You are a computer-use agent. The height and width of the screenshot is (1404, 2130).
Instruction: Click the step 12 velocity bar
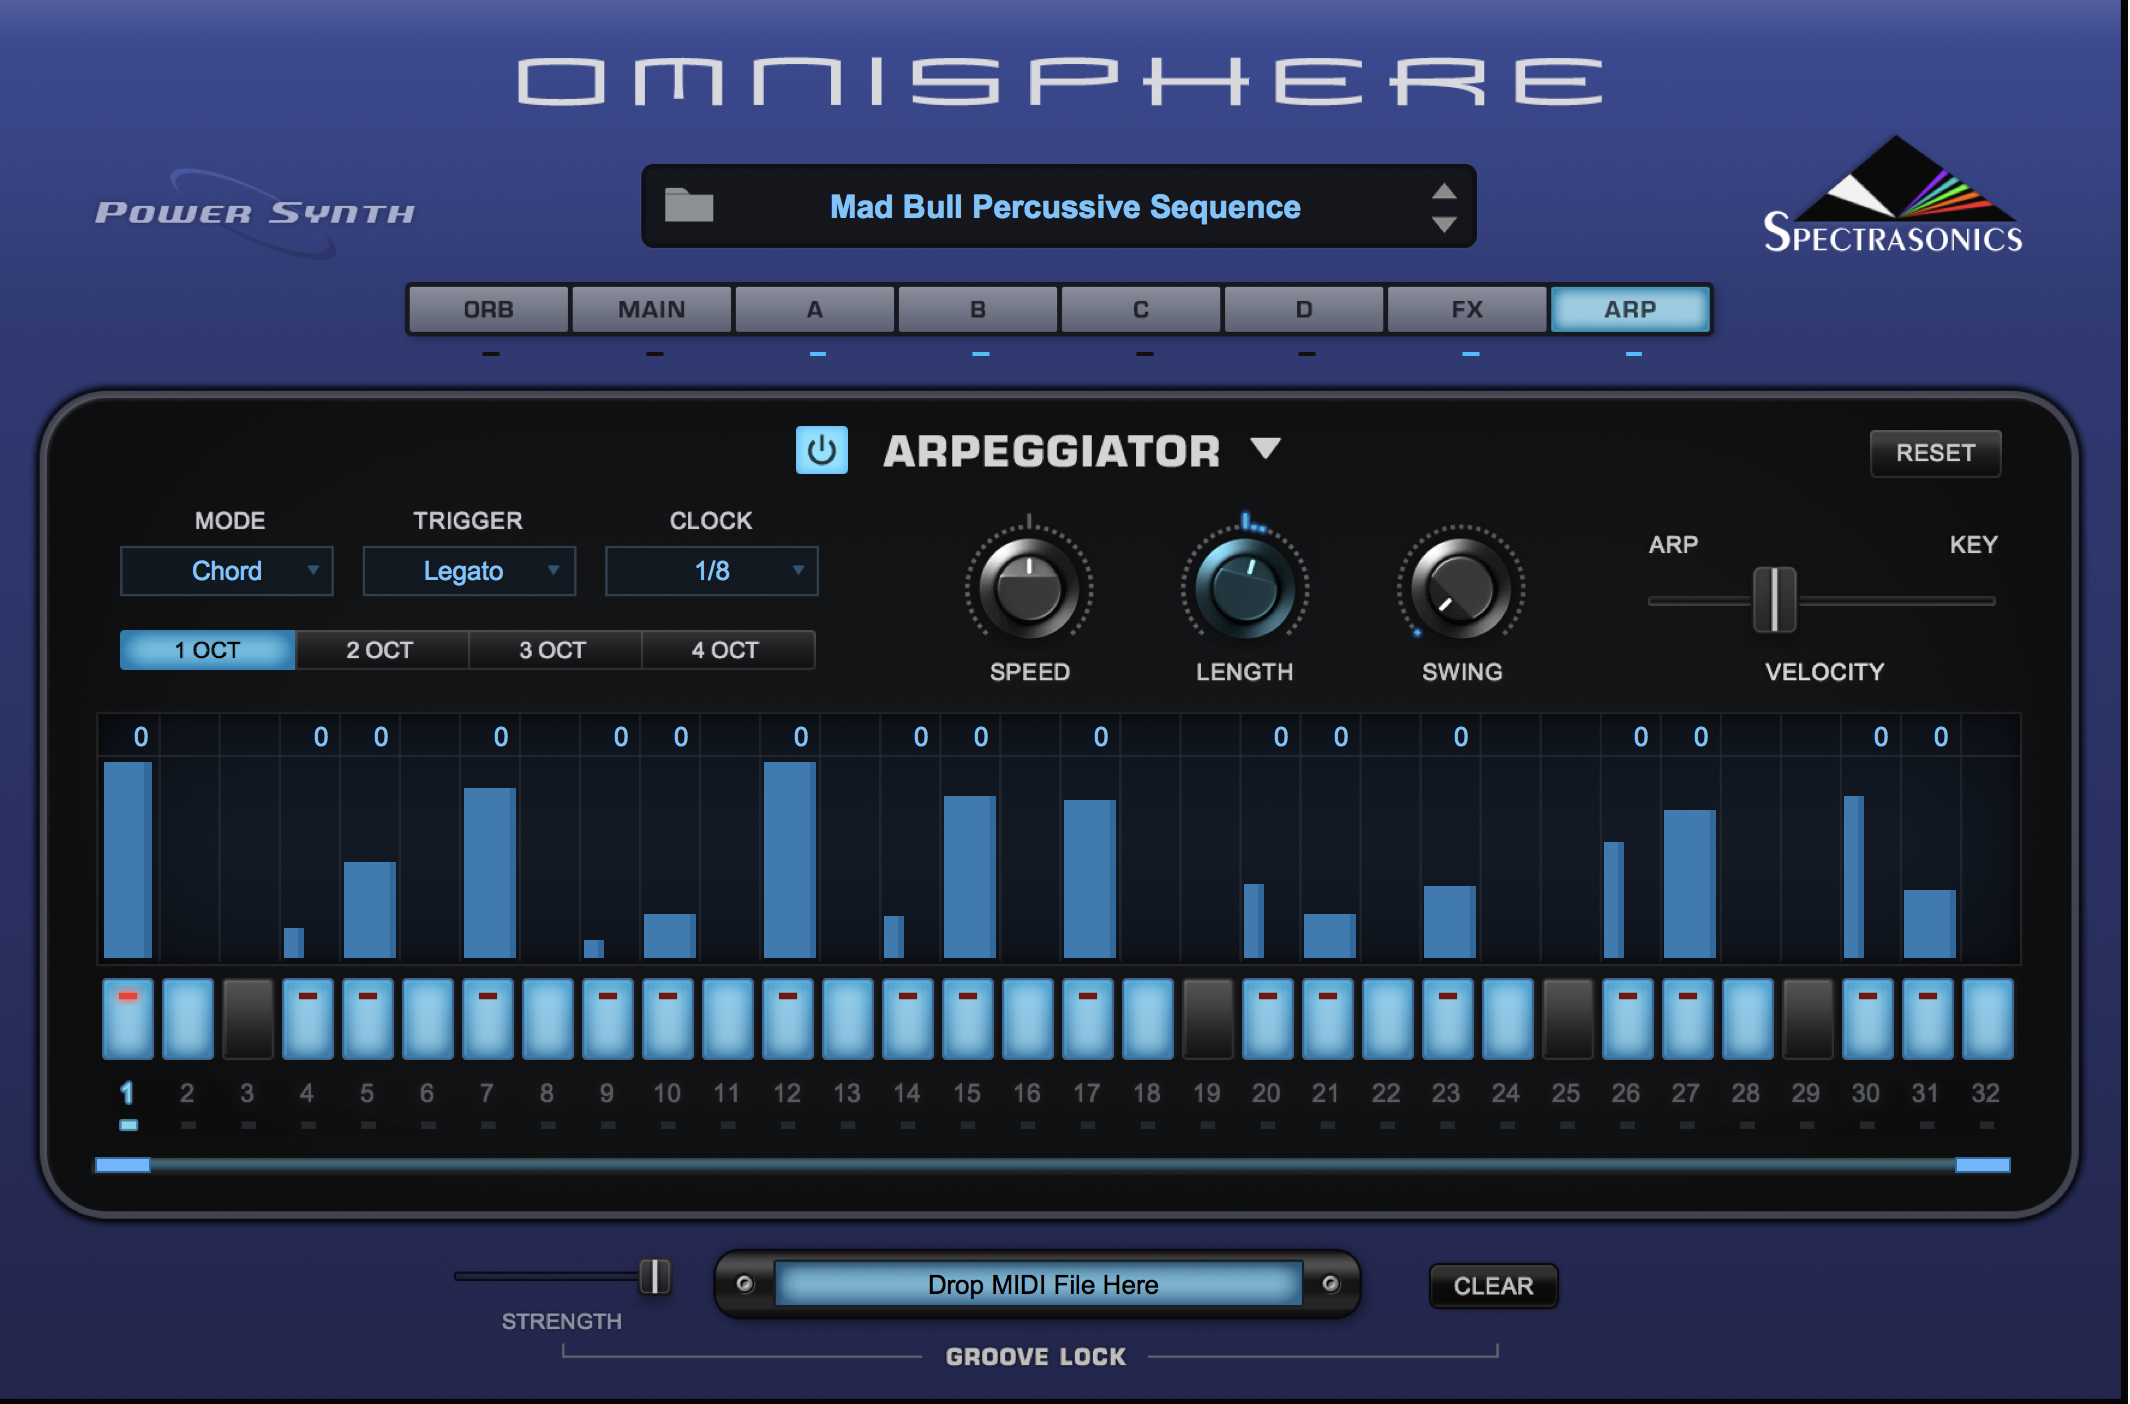[790, 860]
